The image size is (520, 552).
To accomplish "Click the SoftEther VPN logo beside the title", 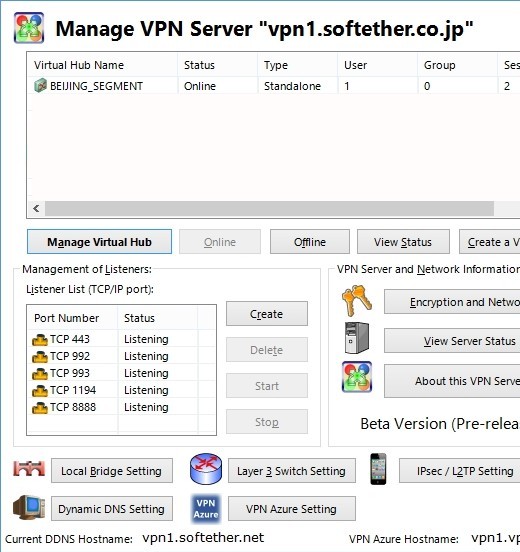I will (29, 28).
